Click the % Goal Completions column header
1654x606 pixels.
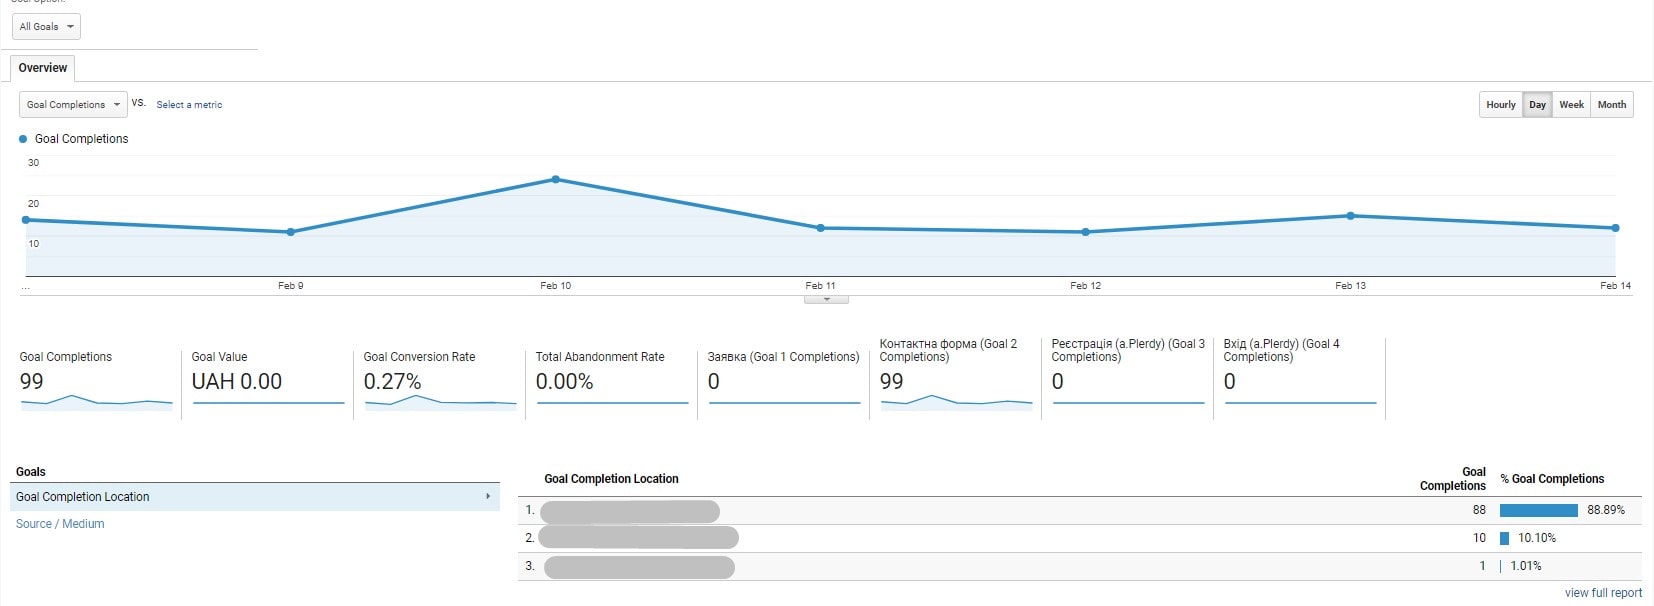tap(1552, 479)
